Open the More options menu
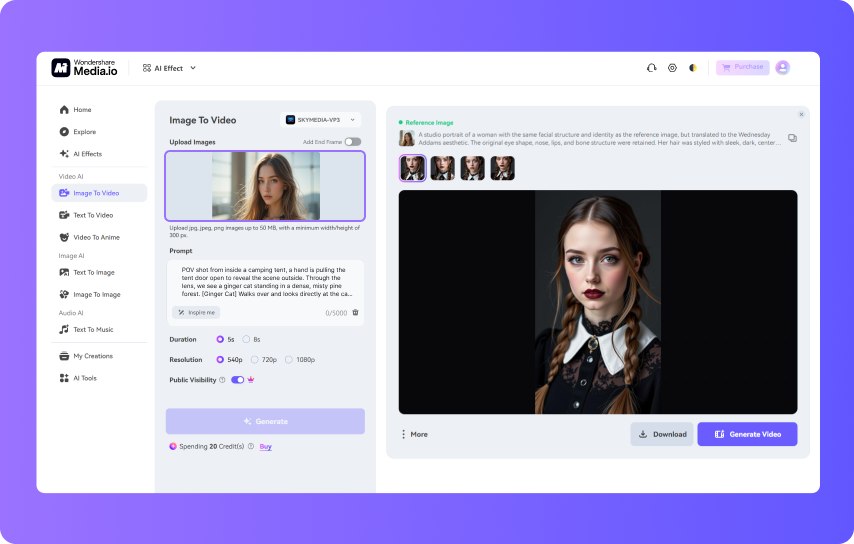 point(415,435)
